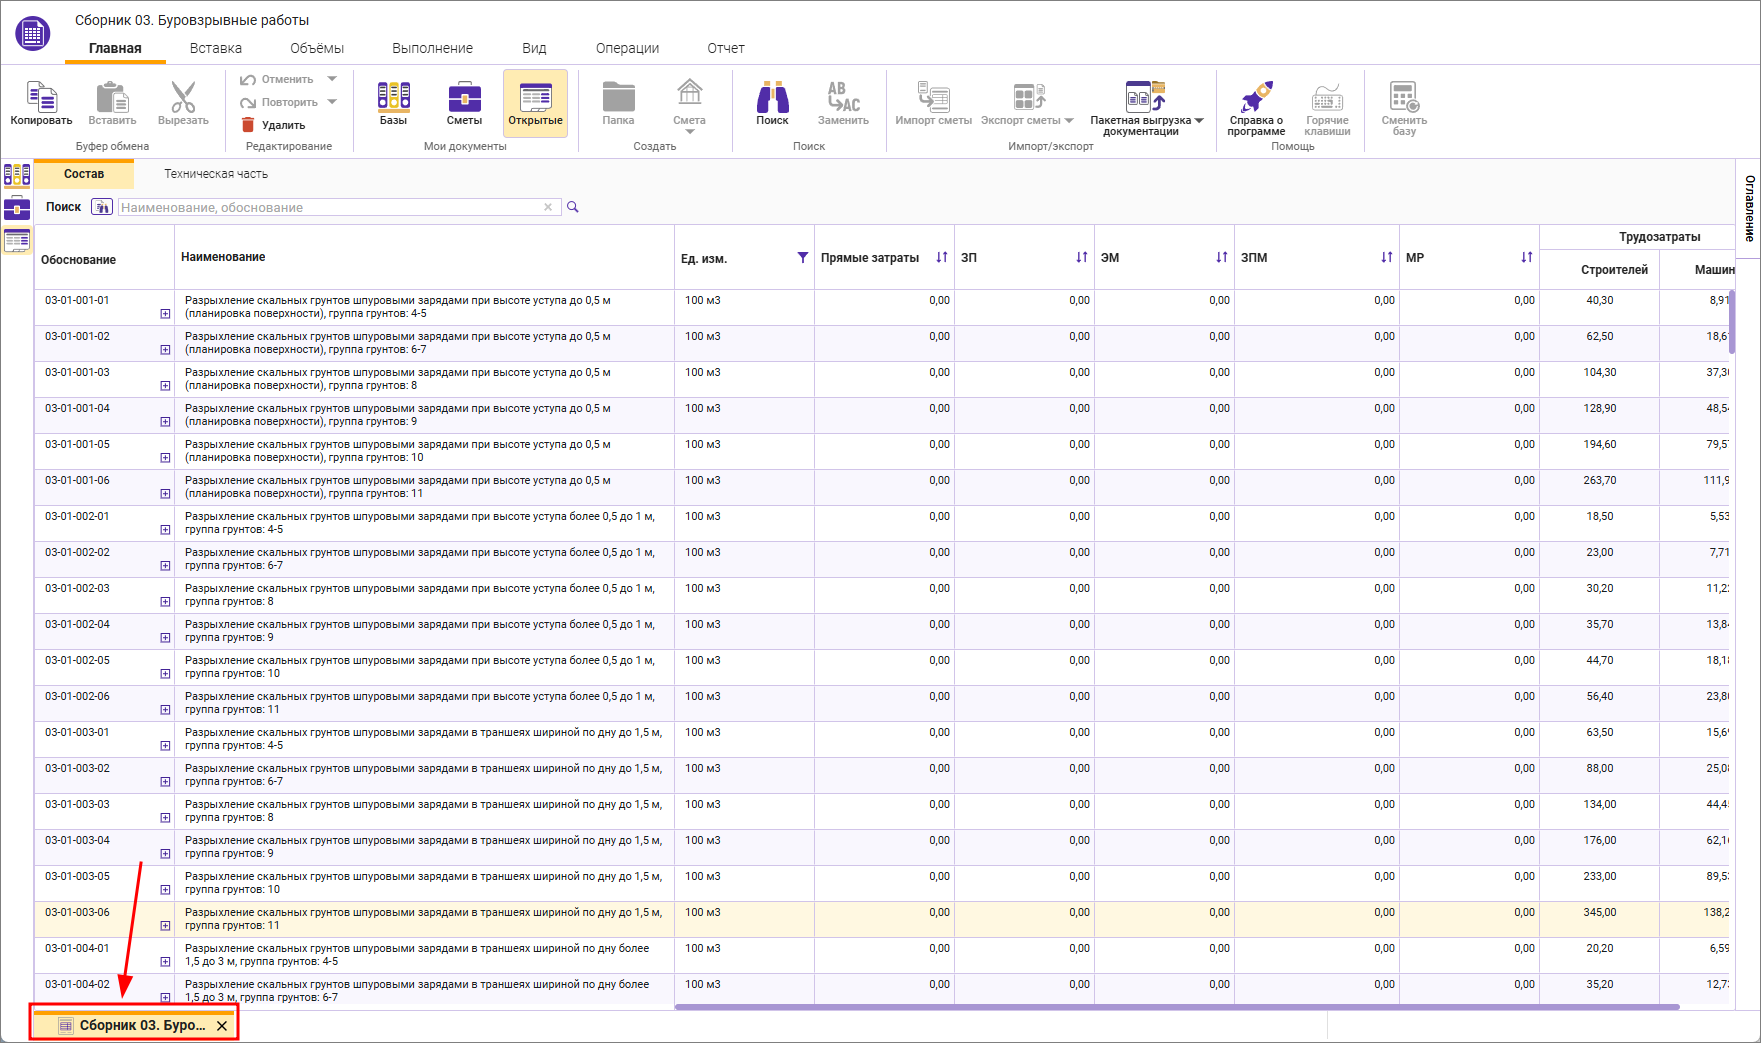
Task: Open Пакетная выгрузка dropdown arrow
Action: pos(1199,121)
